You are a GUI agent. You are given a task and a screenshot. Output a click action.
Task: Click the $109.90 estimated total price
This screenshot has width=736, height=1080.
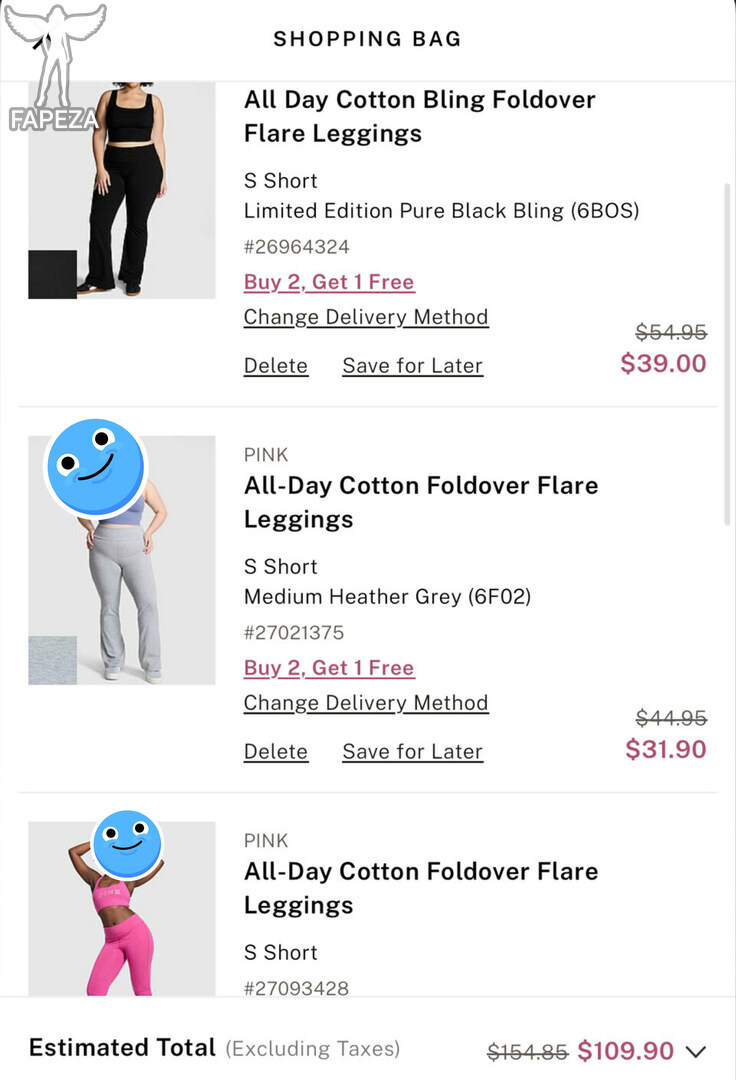[x=625, y=1051]
